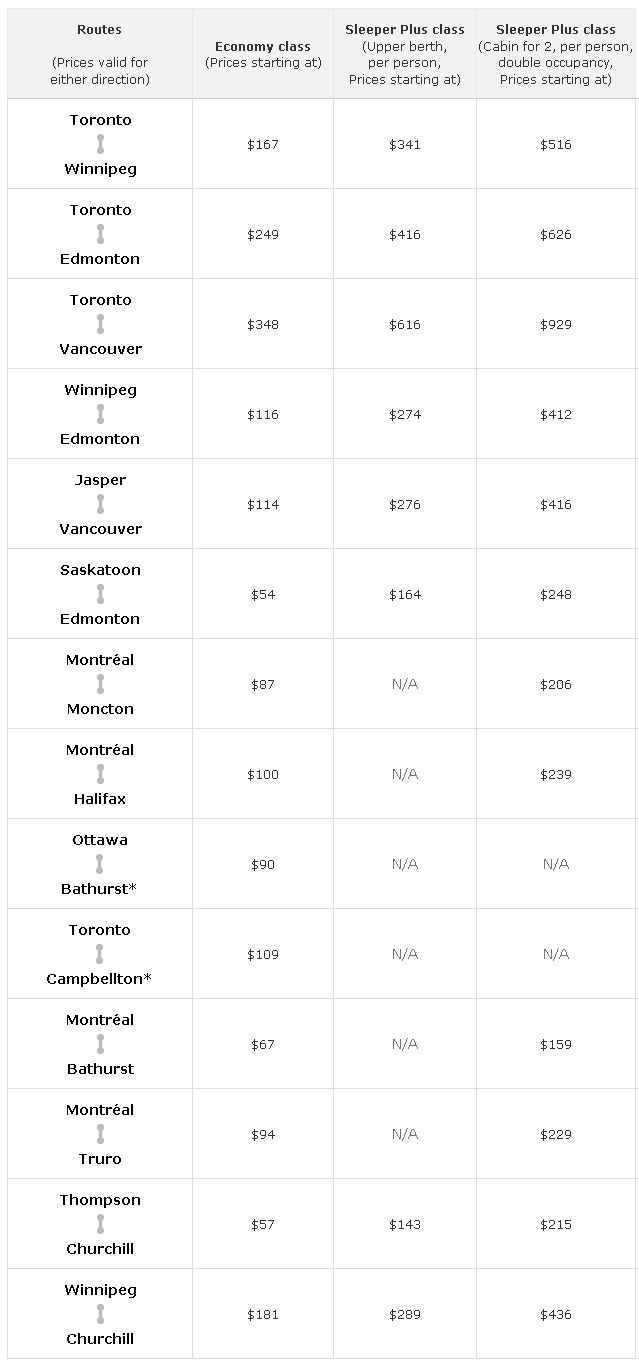Image resolution: width=639 pixels, height=1365 pixels.
Task: Click the $436 Winnipeg–Churchill cabin price
Action: tap(556, 1314)
